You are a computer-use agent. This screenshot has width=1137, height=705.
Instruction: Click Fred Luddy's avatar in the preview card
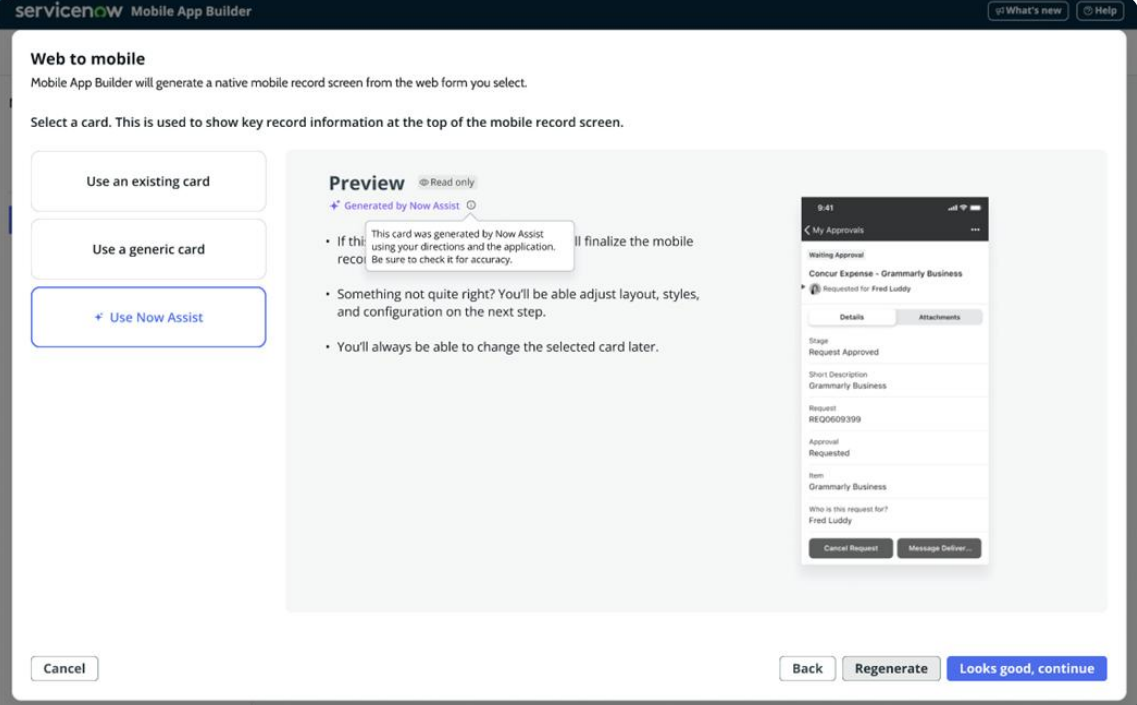(x=815, y=288)
